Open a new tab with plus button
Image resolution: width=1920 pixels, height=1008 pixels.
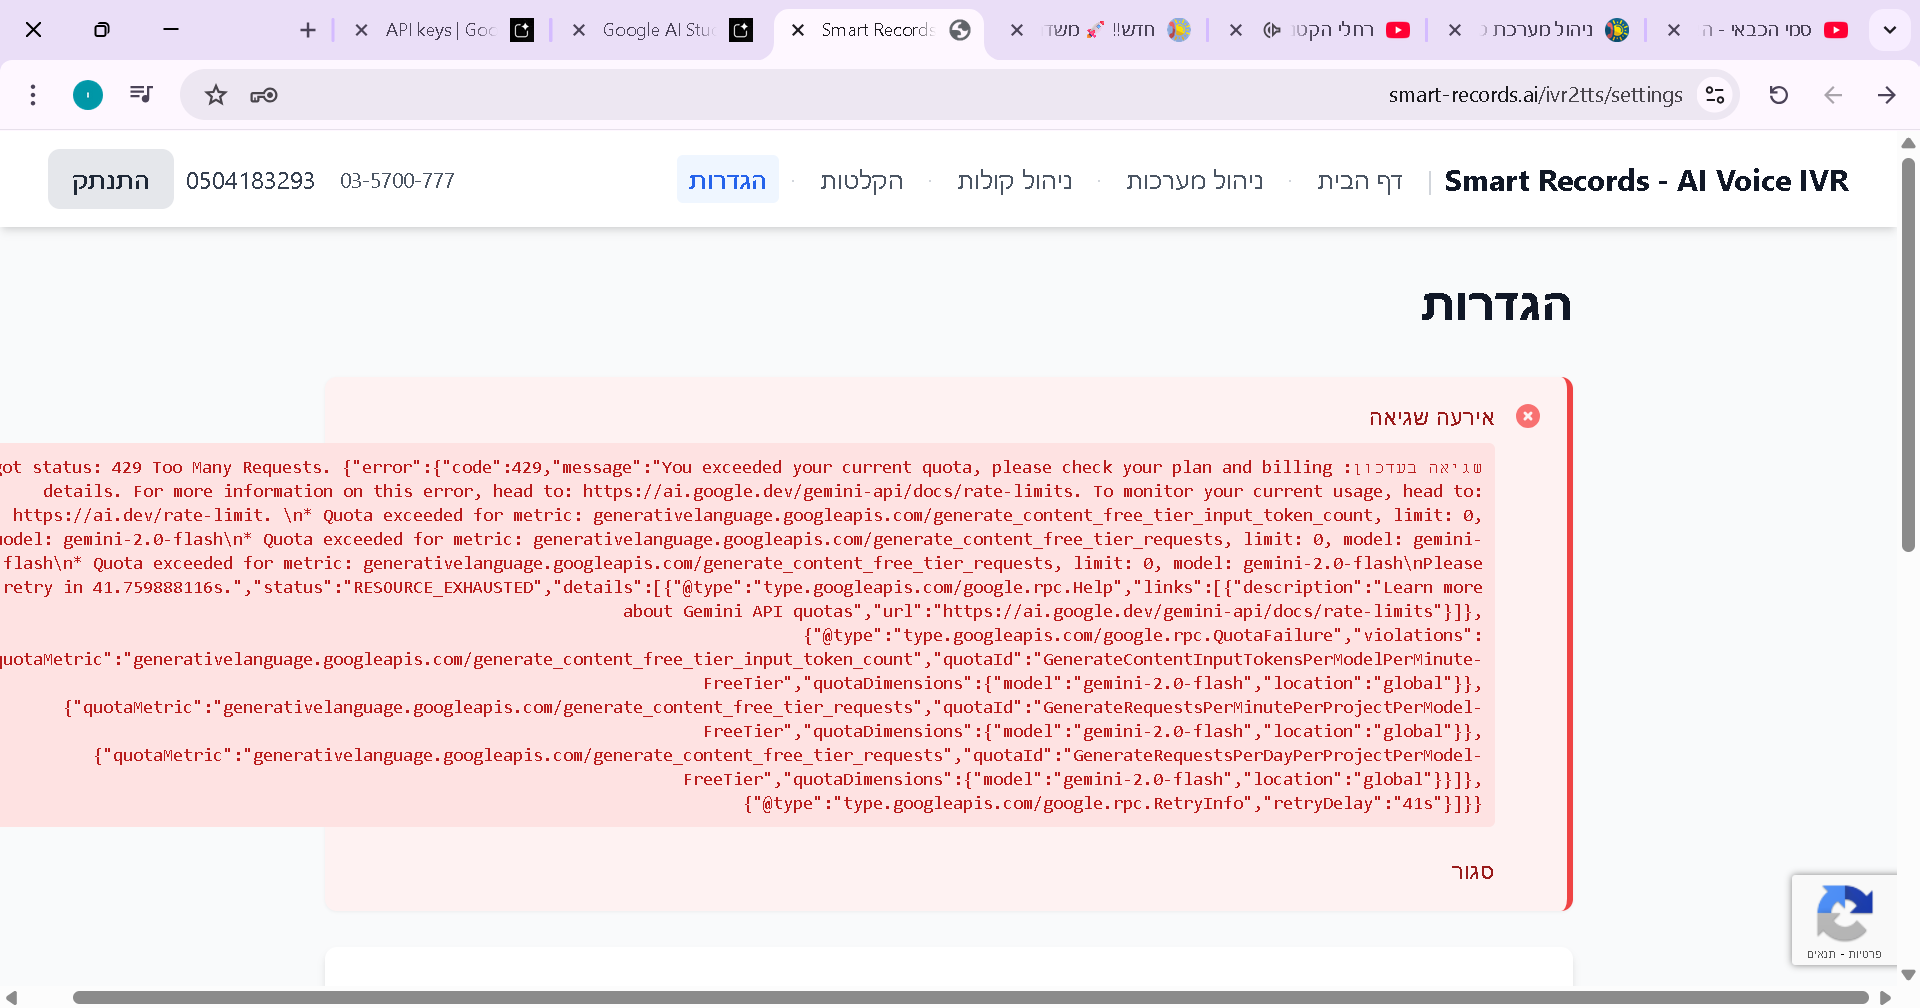(308, 30)
